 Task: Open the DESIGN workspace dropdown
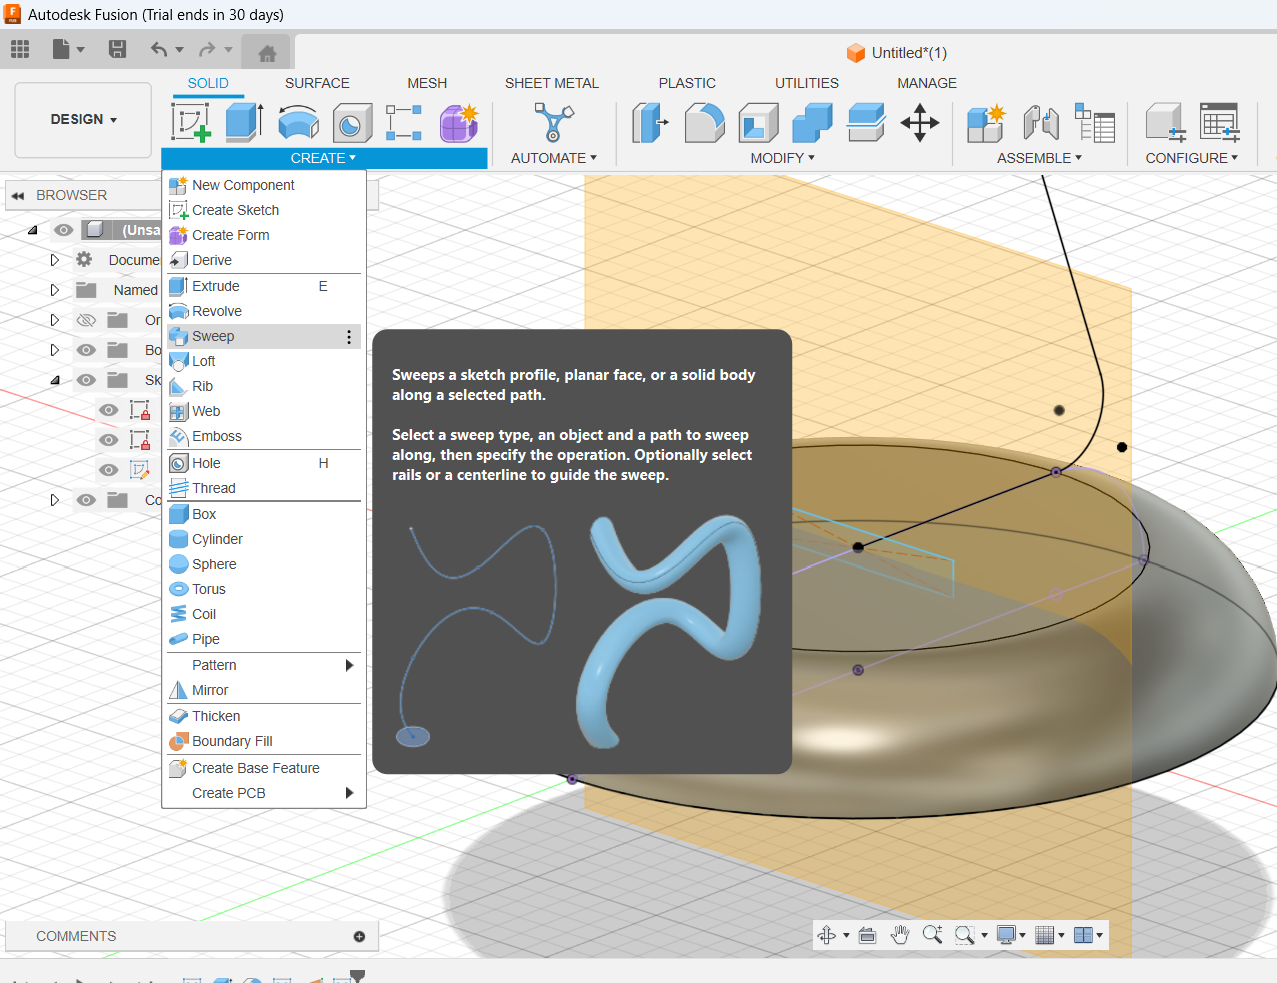[83, 120]
